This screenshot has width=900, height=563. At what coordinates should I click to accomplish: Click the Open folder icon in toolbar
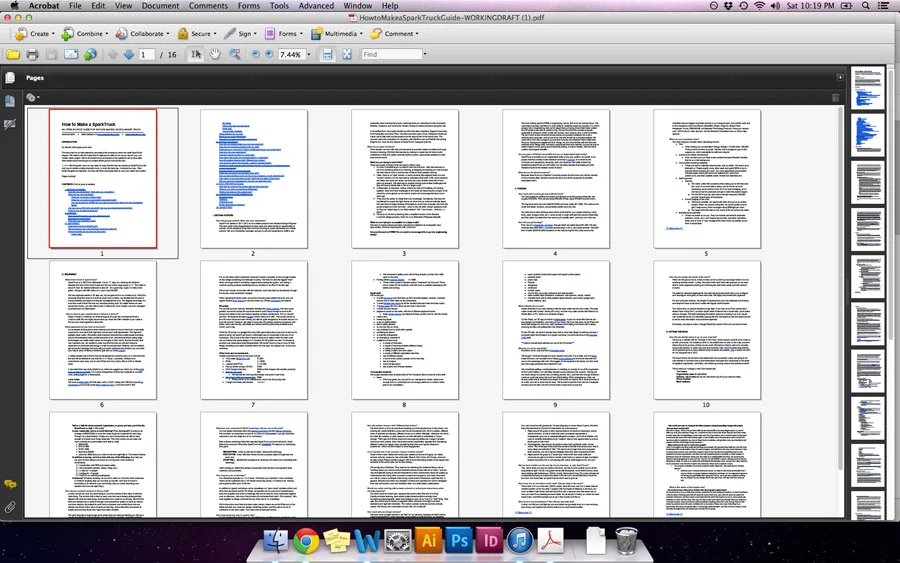[x=13, y=55]
